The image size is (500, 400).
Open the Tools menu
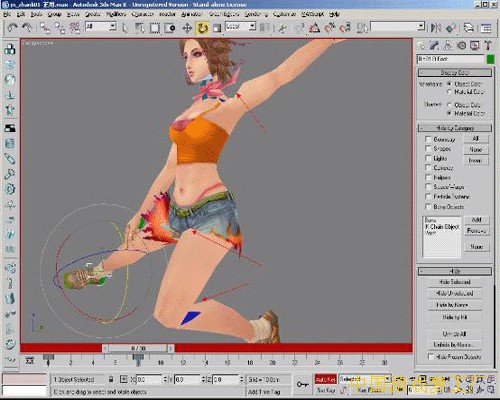[x=36, y=14]
